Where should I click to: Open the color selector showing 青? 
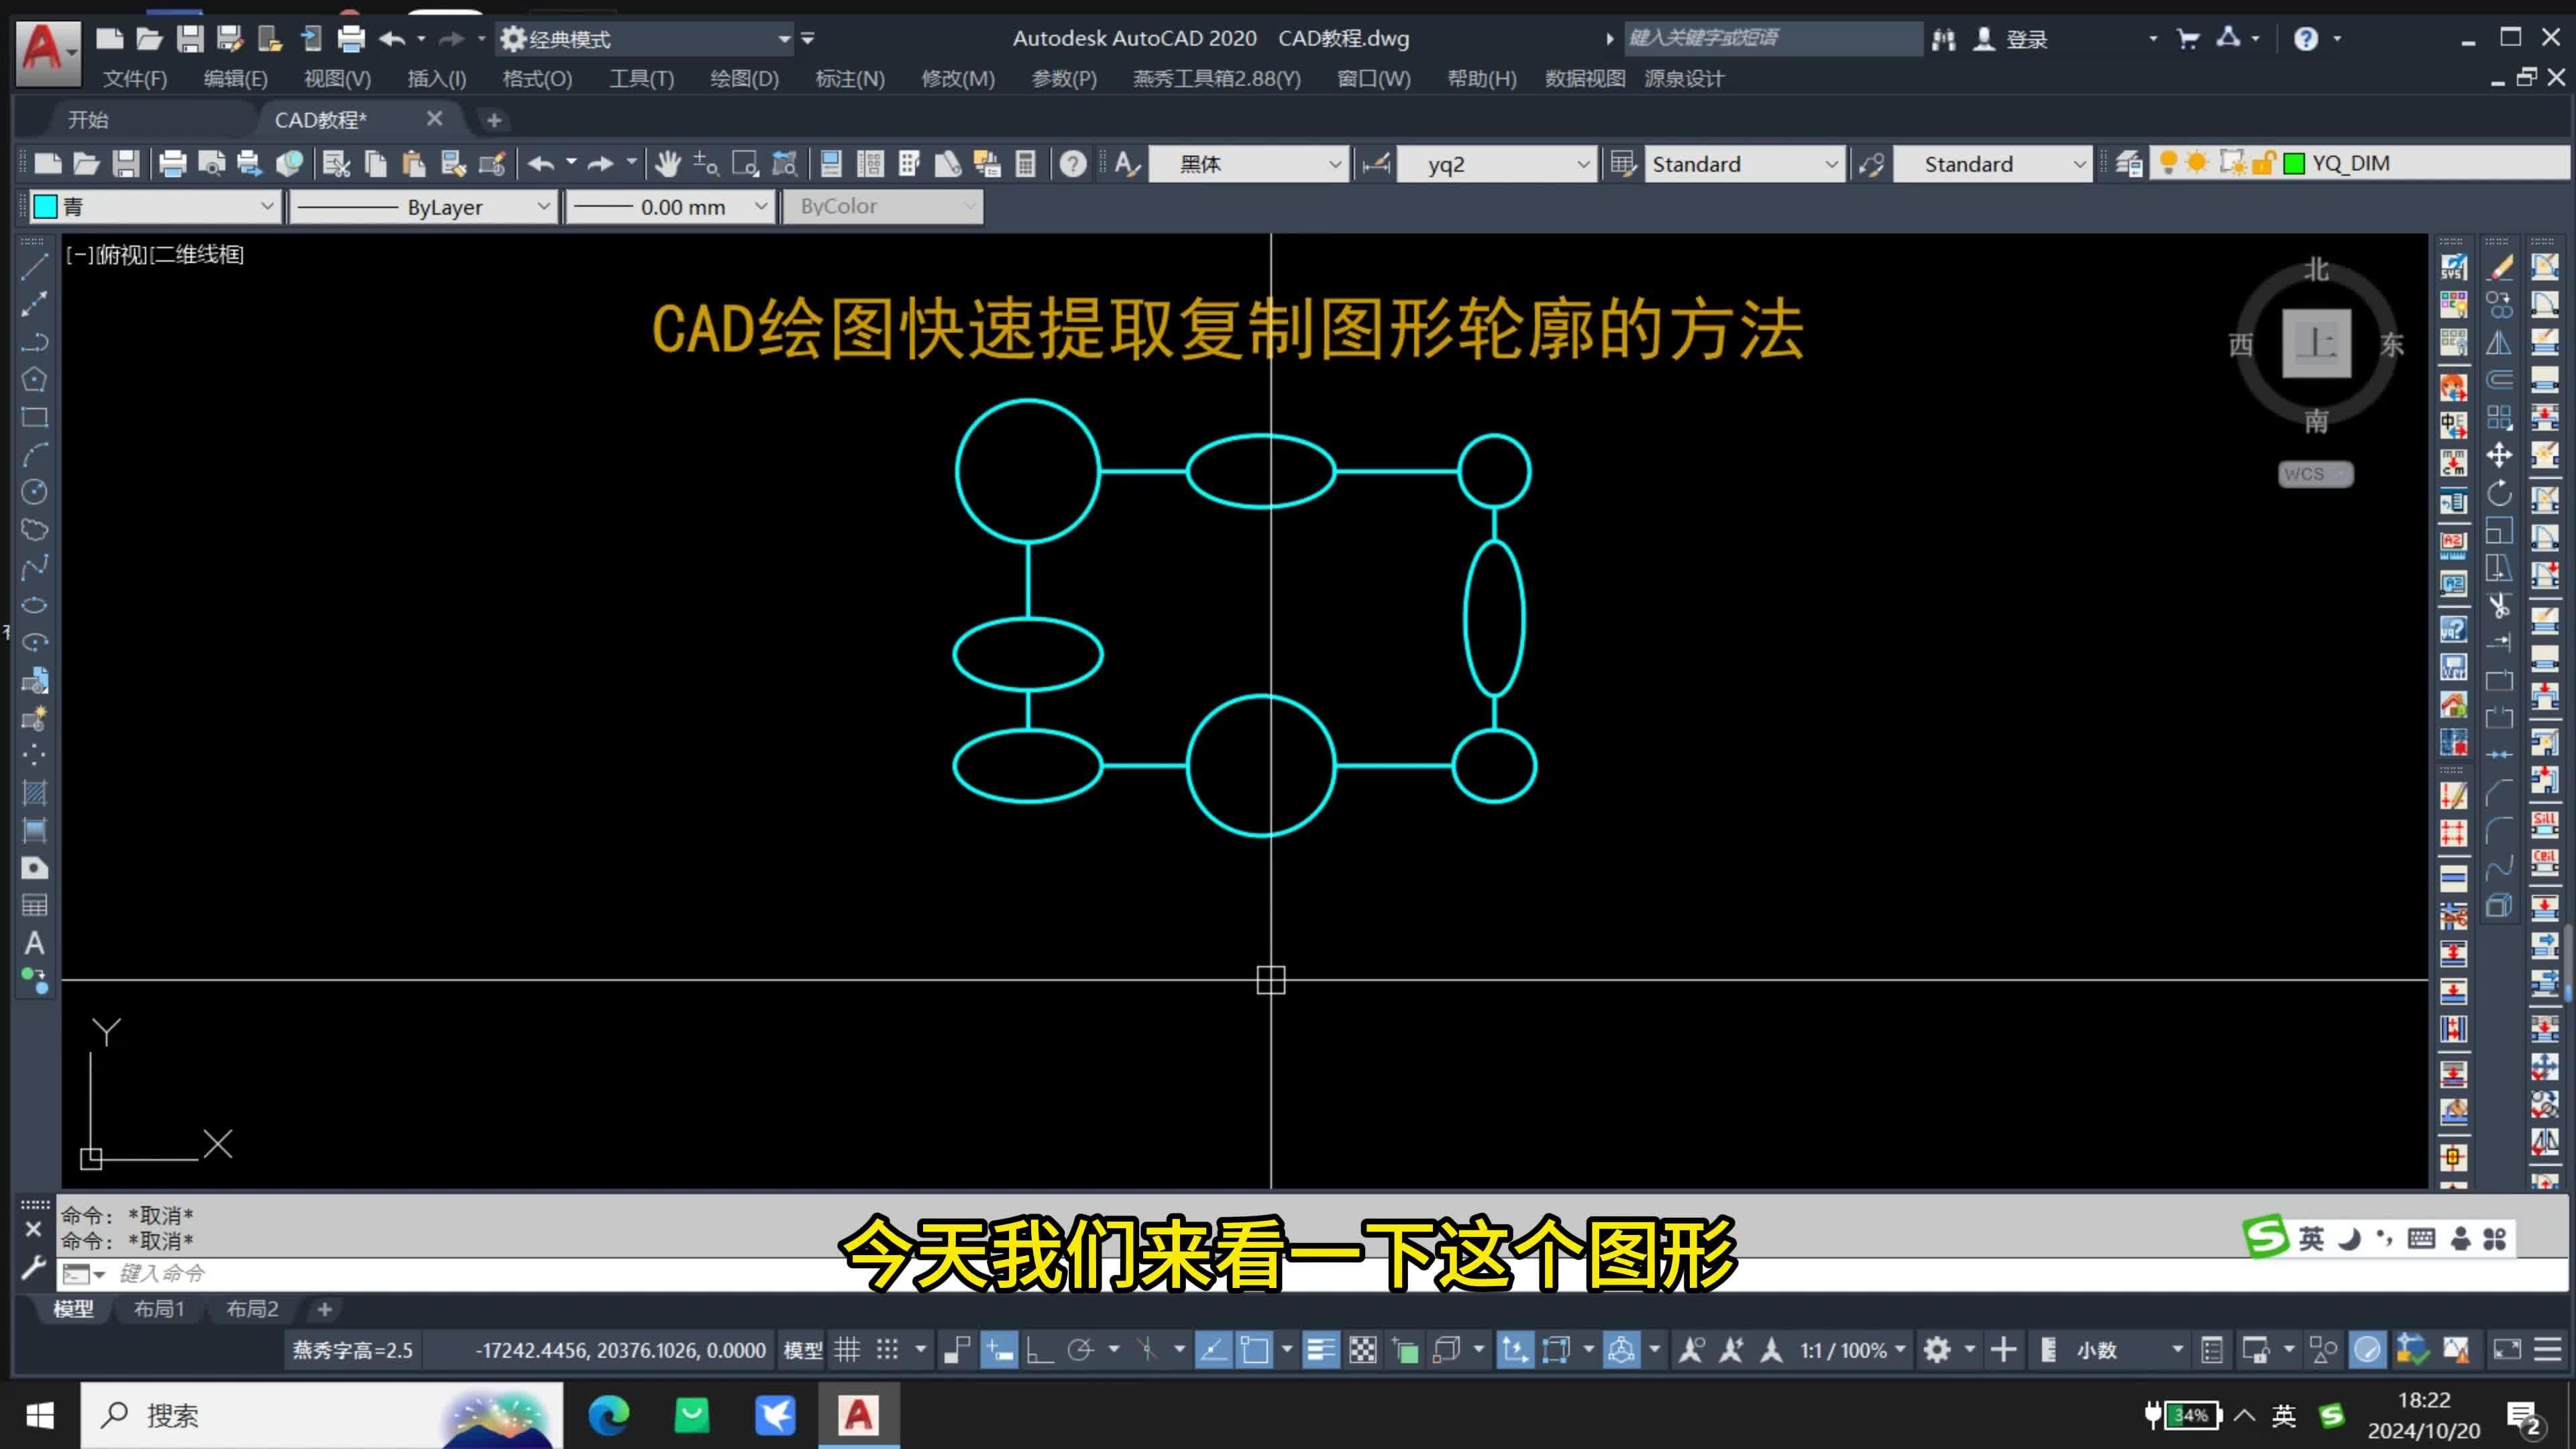pyautogui.click(x=155, y=206)
